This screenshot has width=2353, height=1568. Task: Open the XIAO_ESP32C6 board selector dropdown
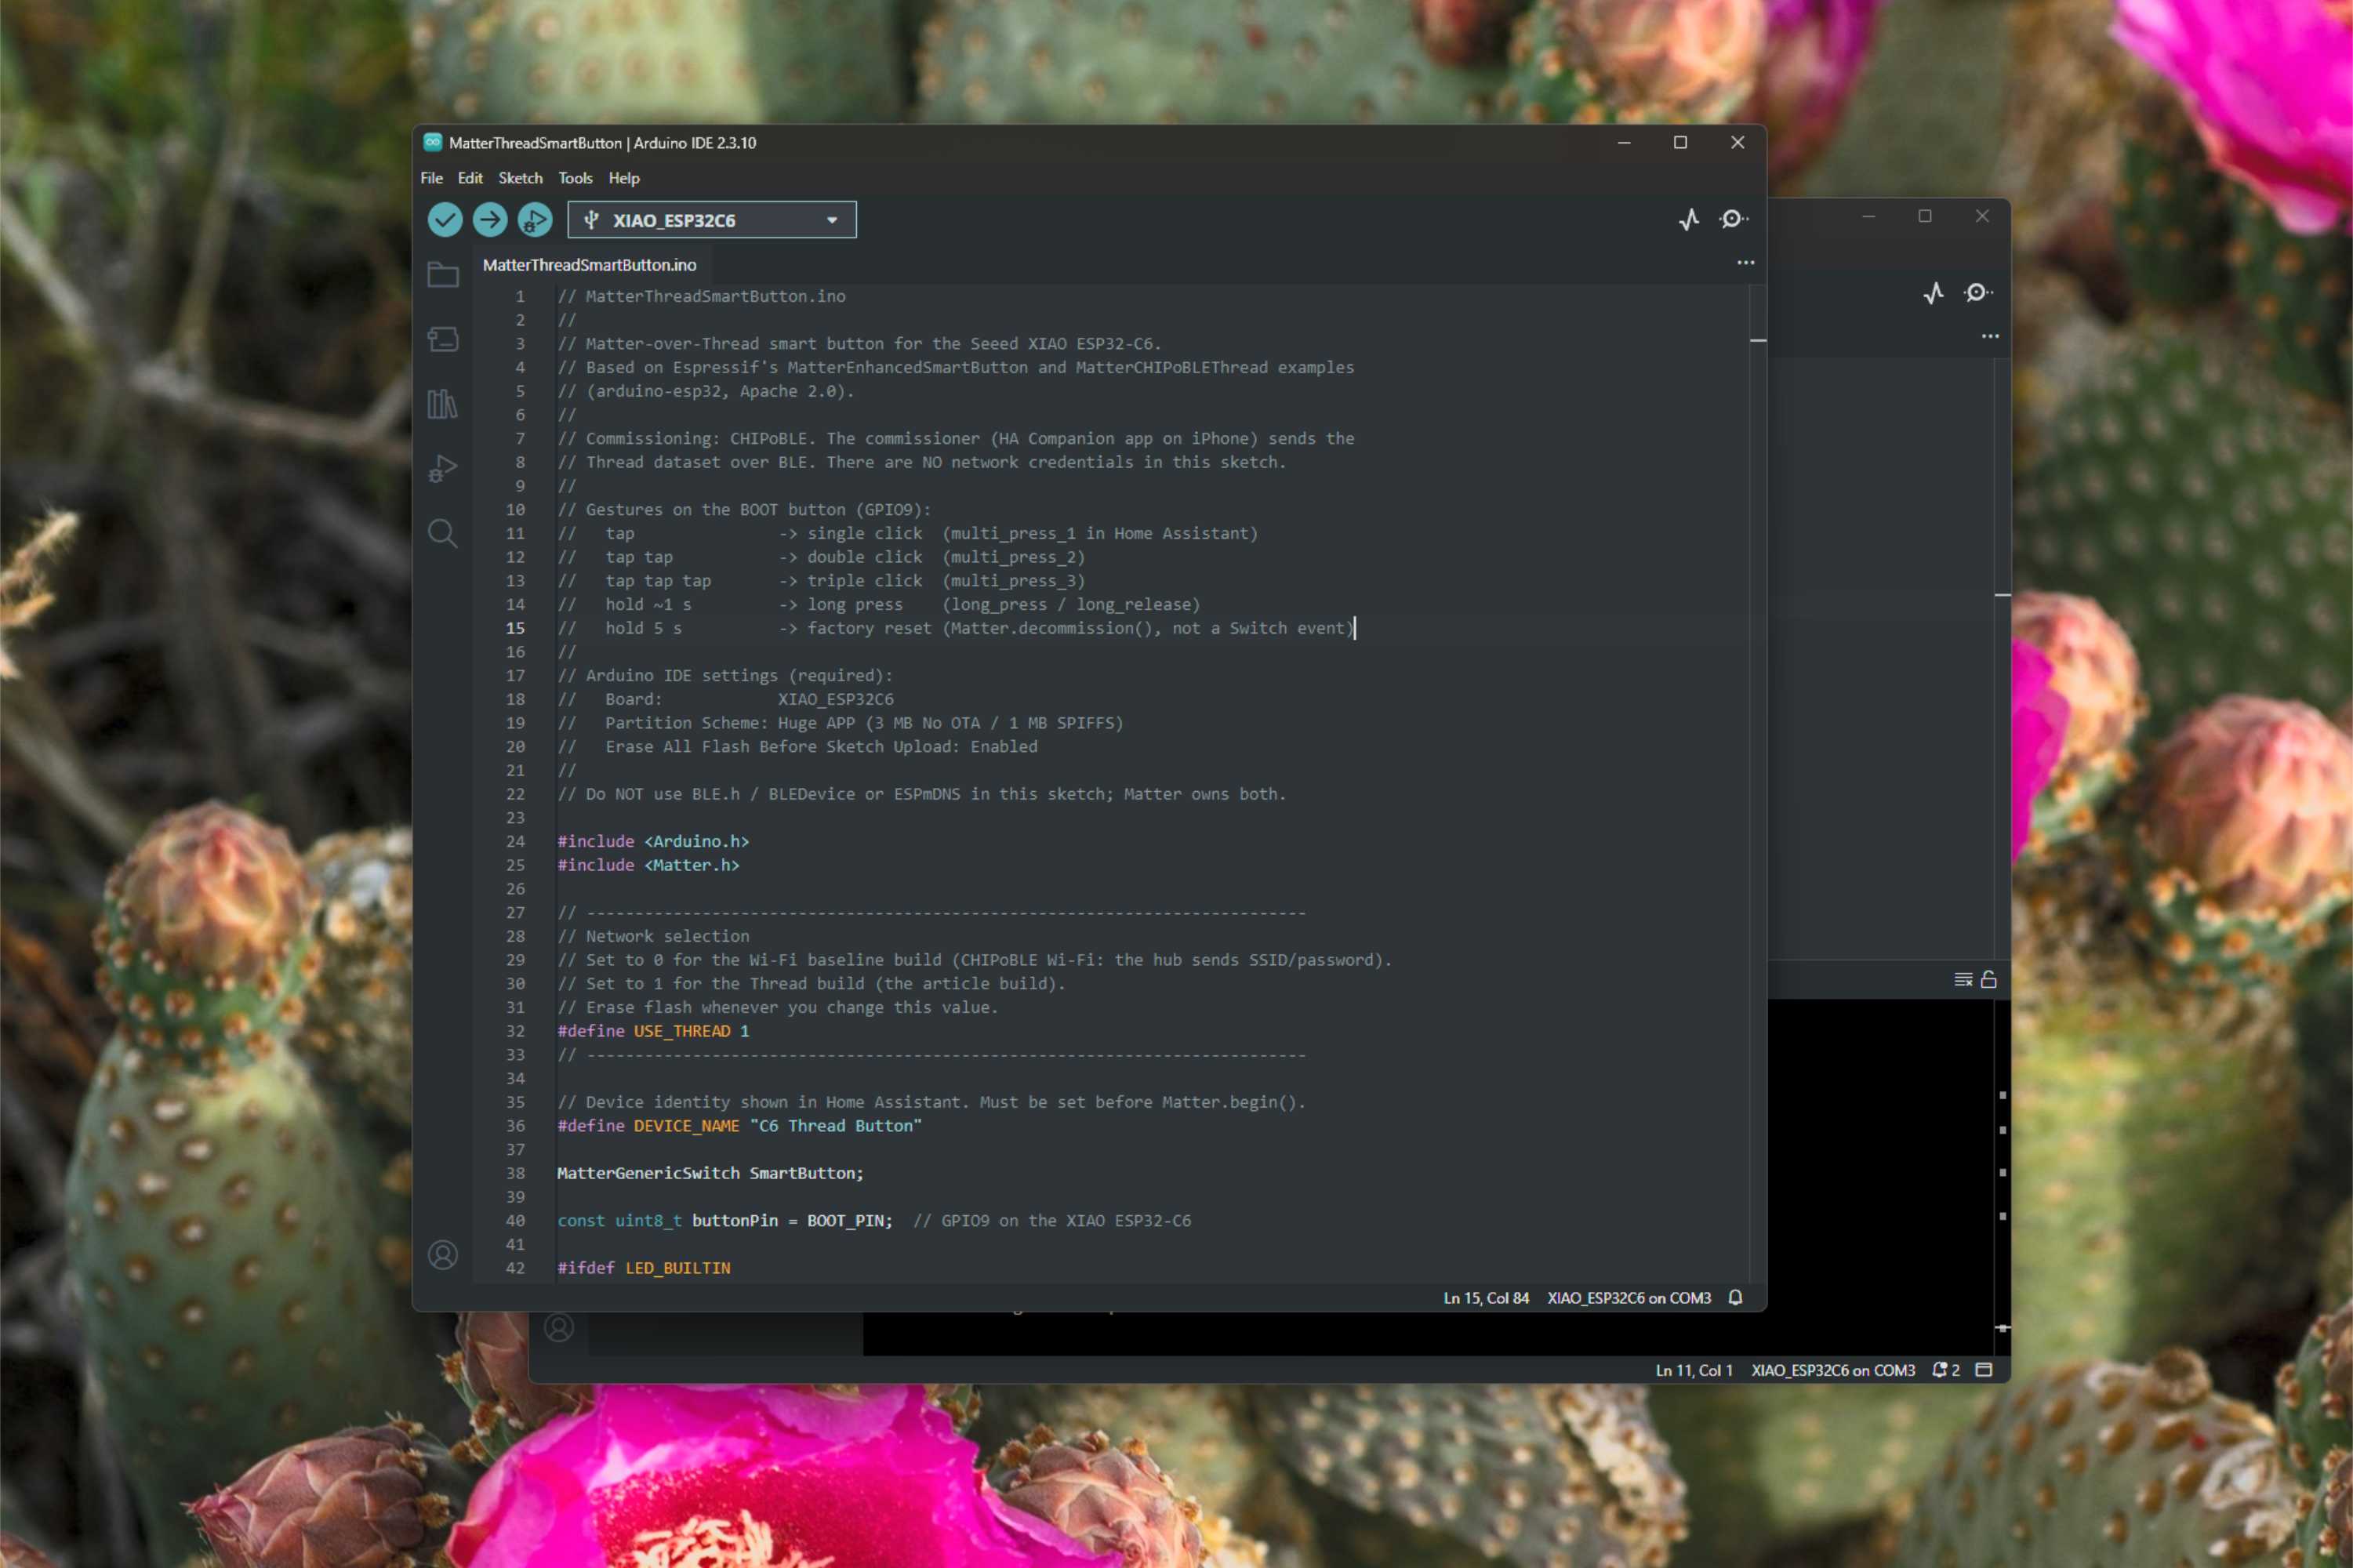(712, 220)
